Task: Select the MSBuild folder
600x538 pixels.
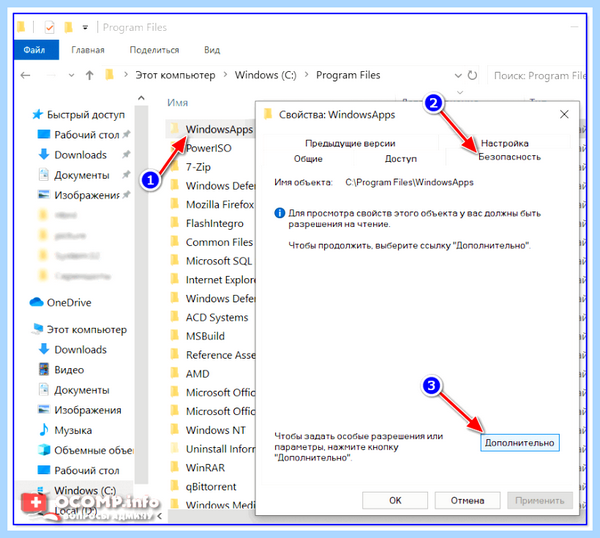Action: click(x=197, y=336)
